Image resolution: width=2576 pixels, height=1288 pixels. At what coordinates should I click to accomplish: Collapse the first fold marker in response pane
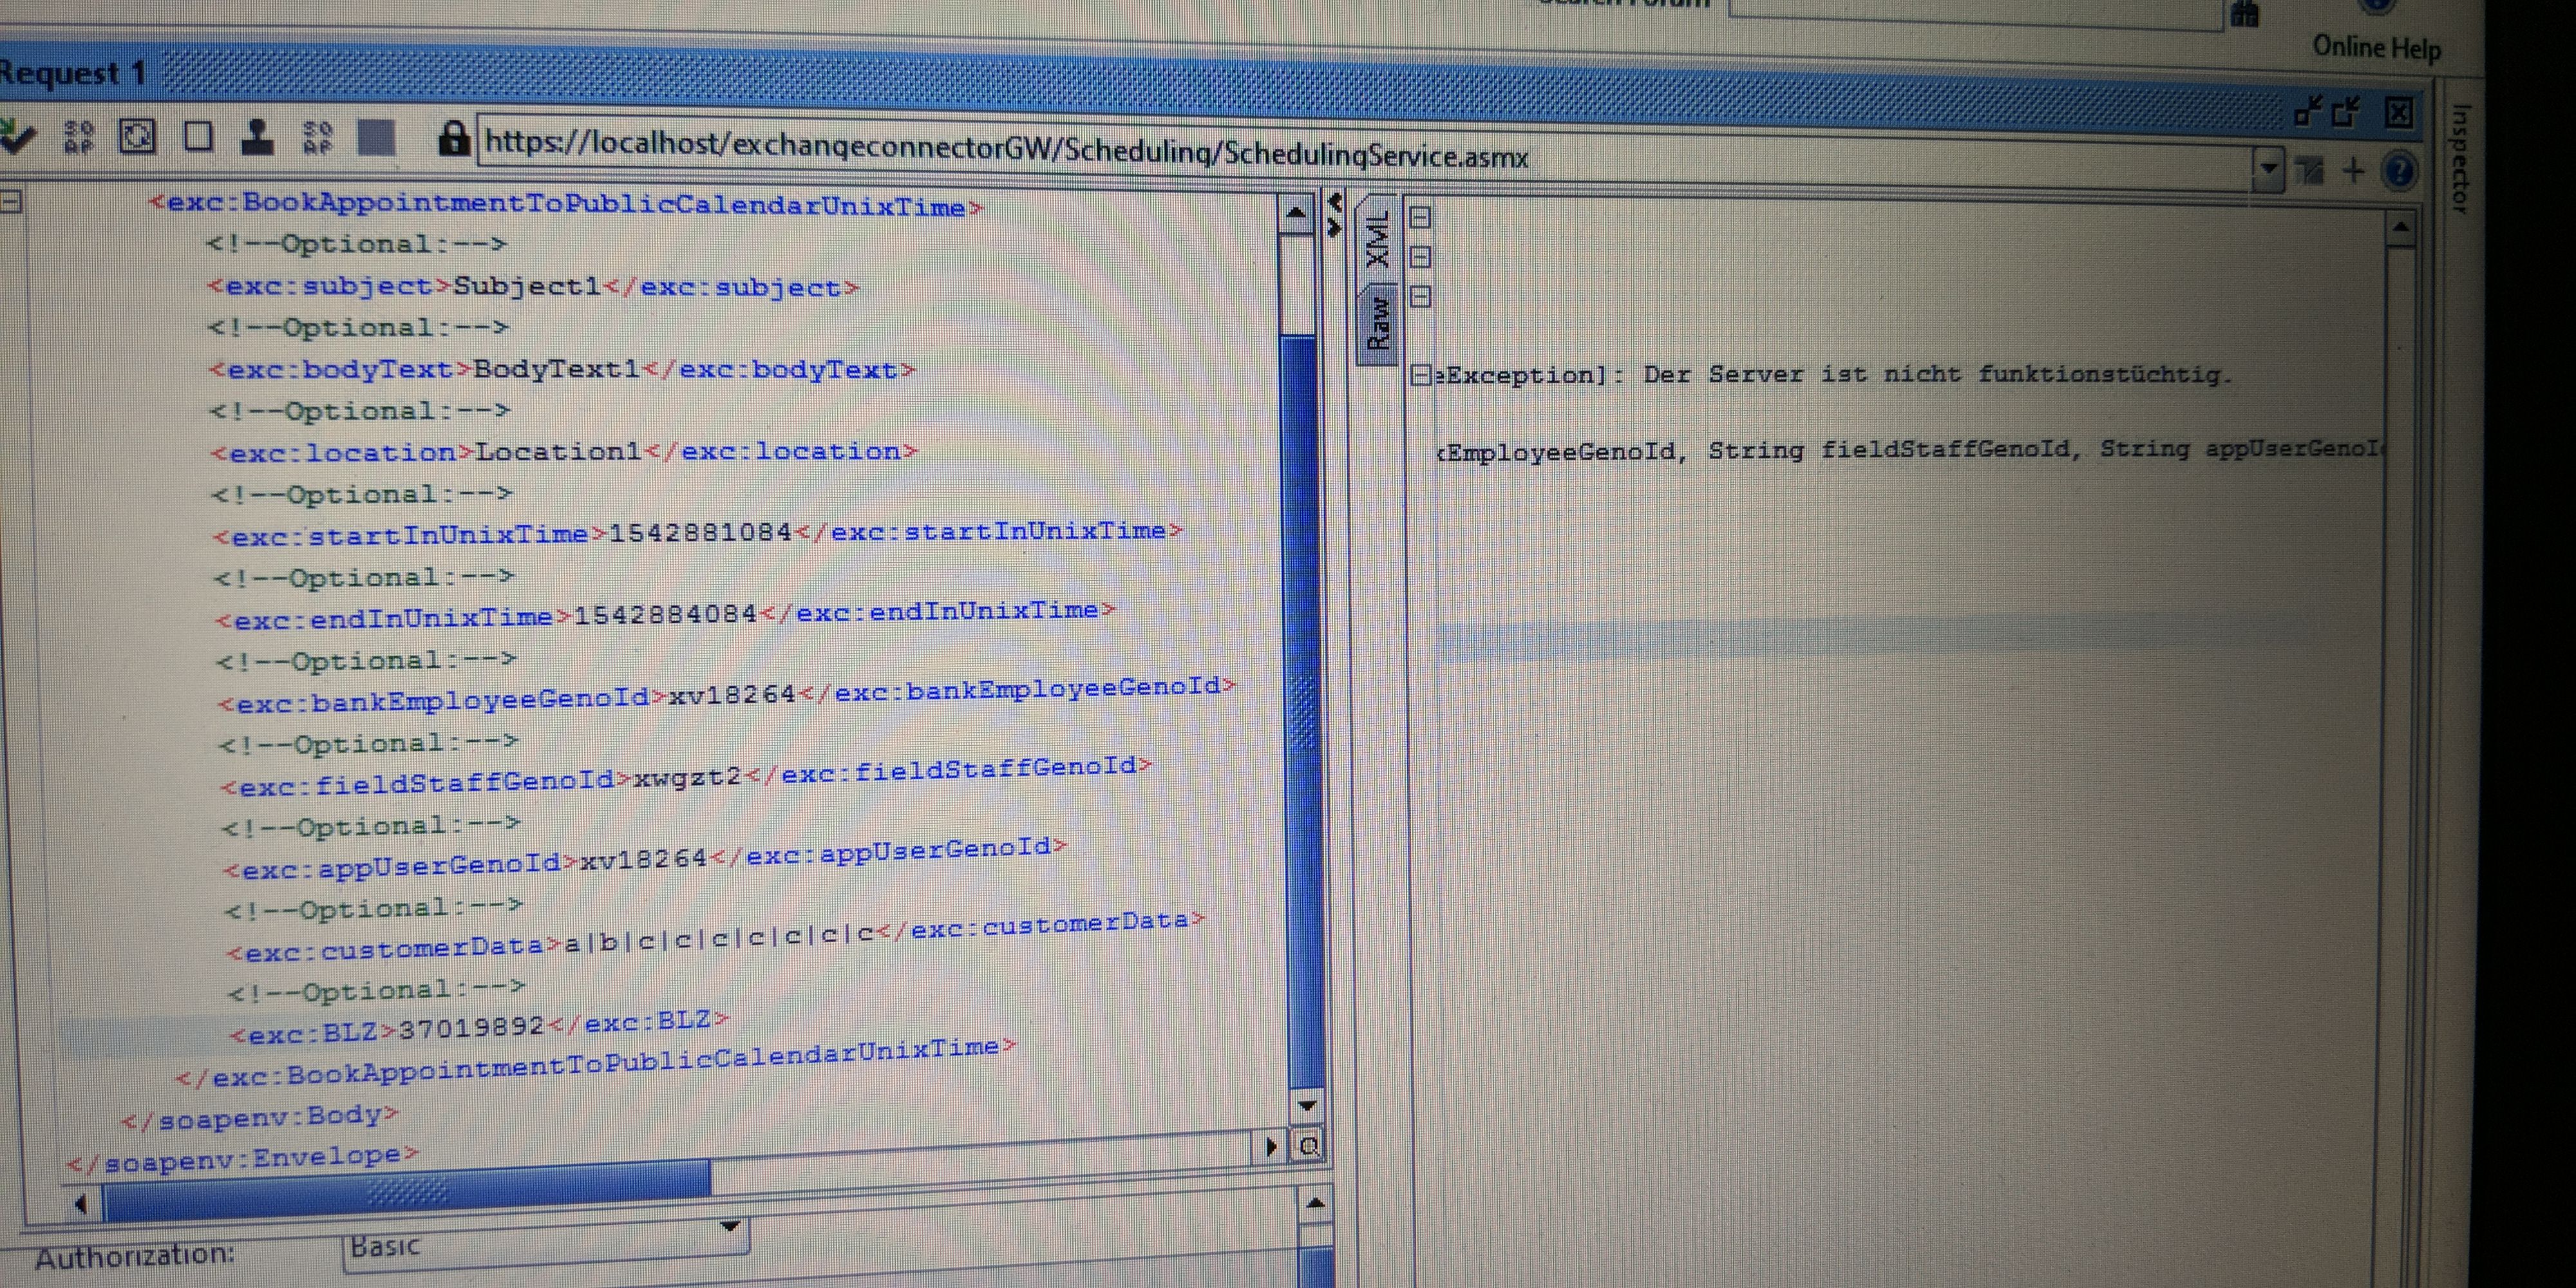(1420, 217)
